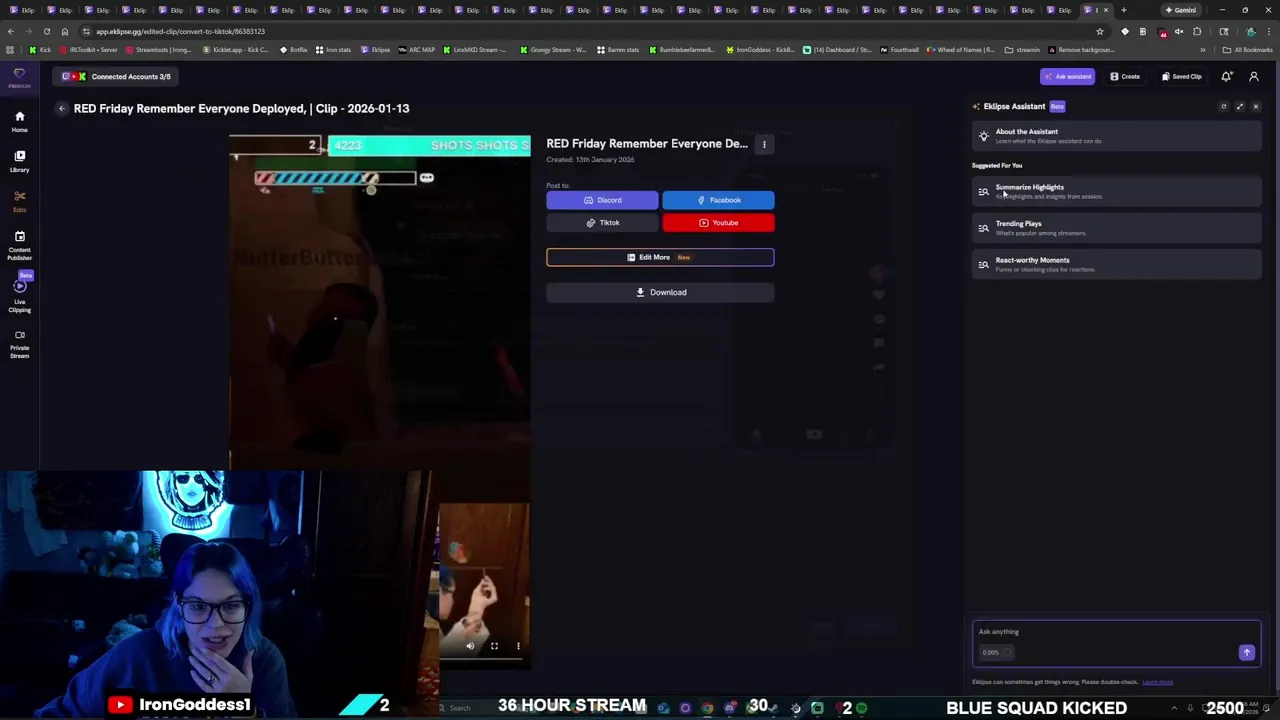Close the Eklipse Assistant panel
The height and width of the screenshot is (720, 1280).
pos(1256,106)
